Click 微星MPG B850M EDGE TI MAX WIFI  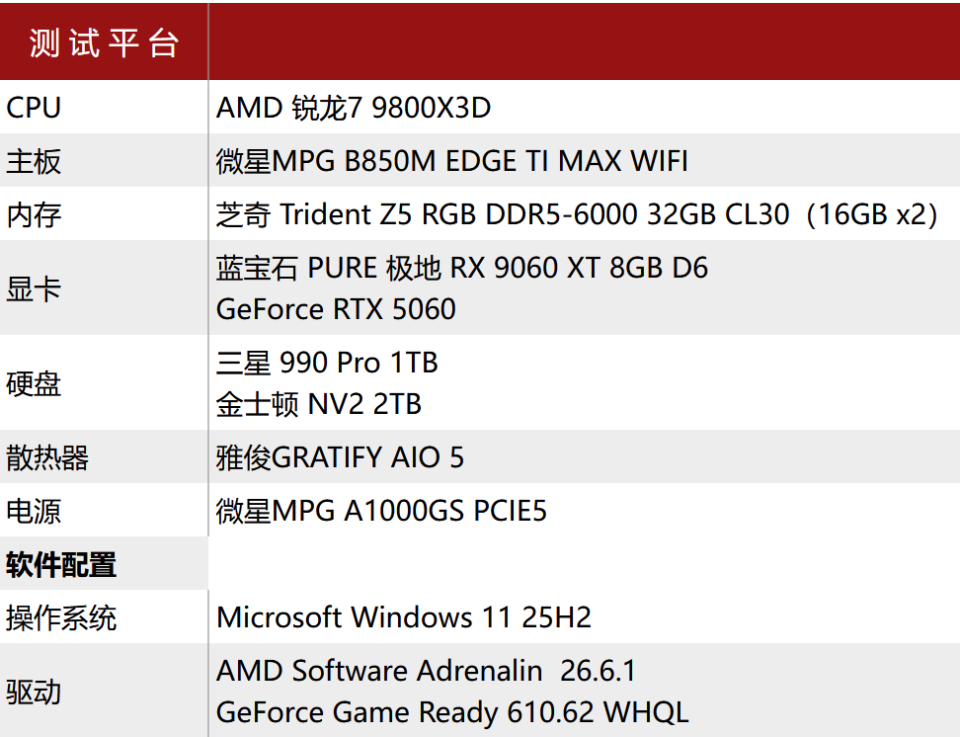coord(452,161)
